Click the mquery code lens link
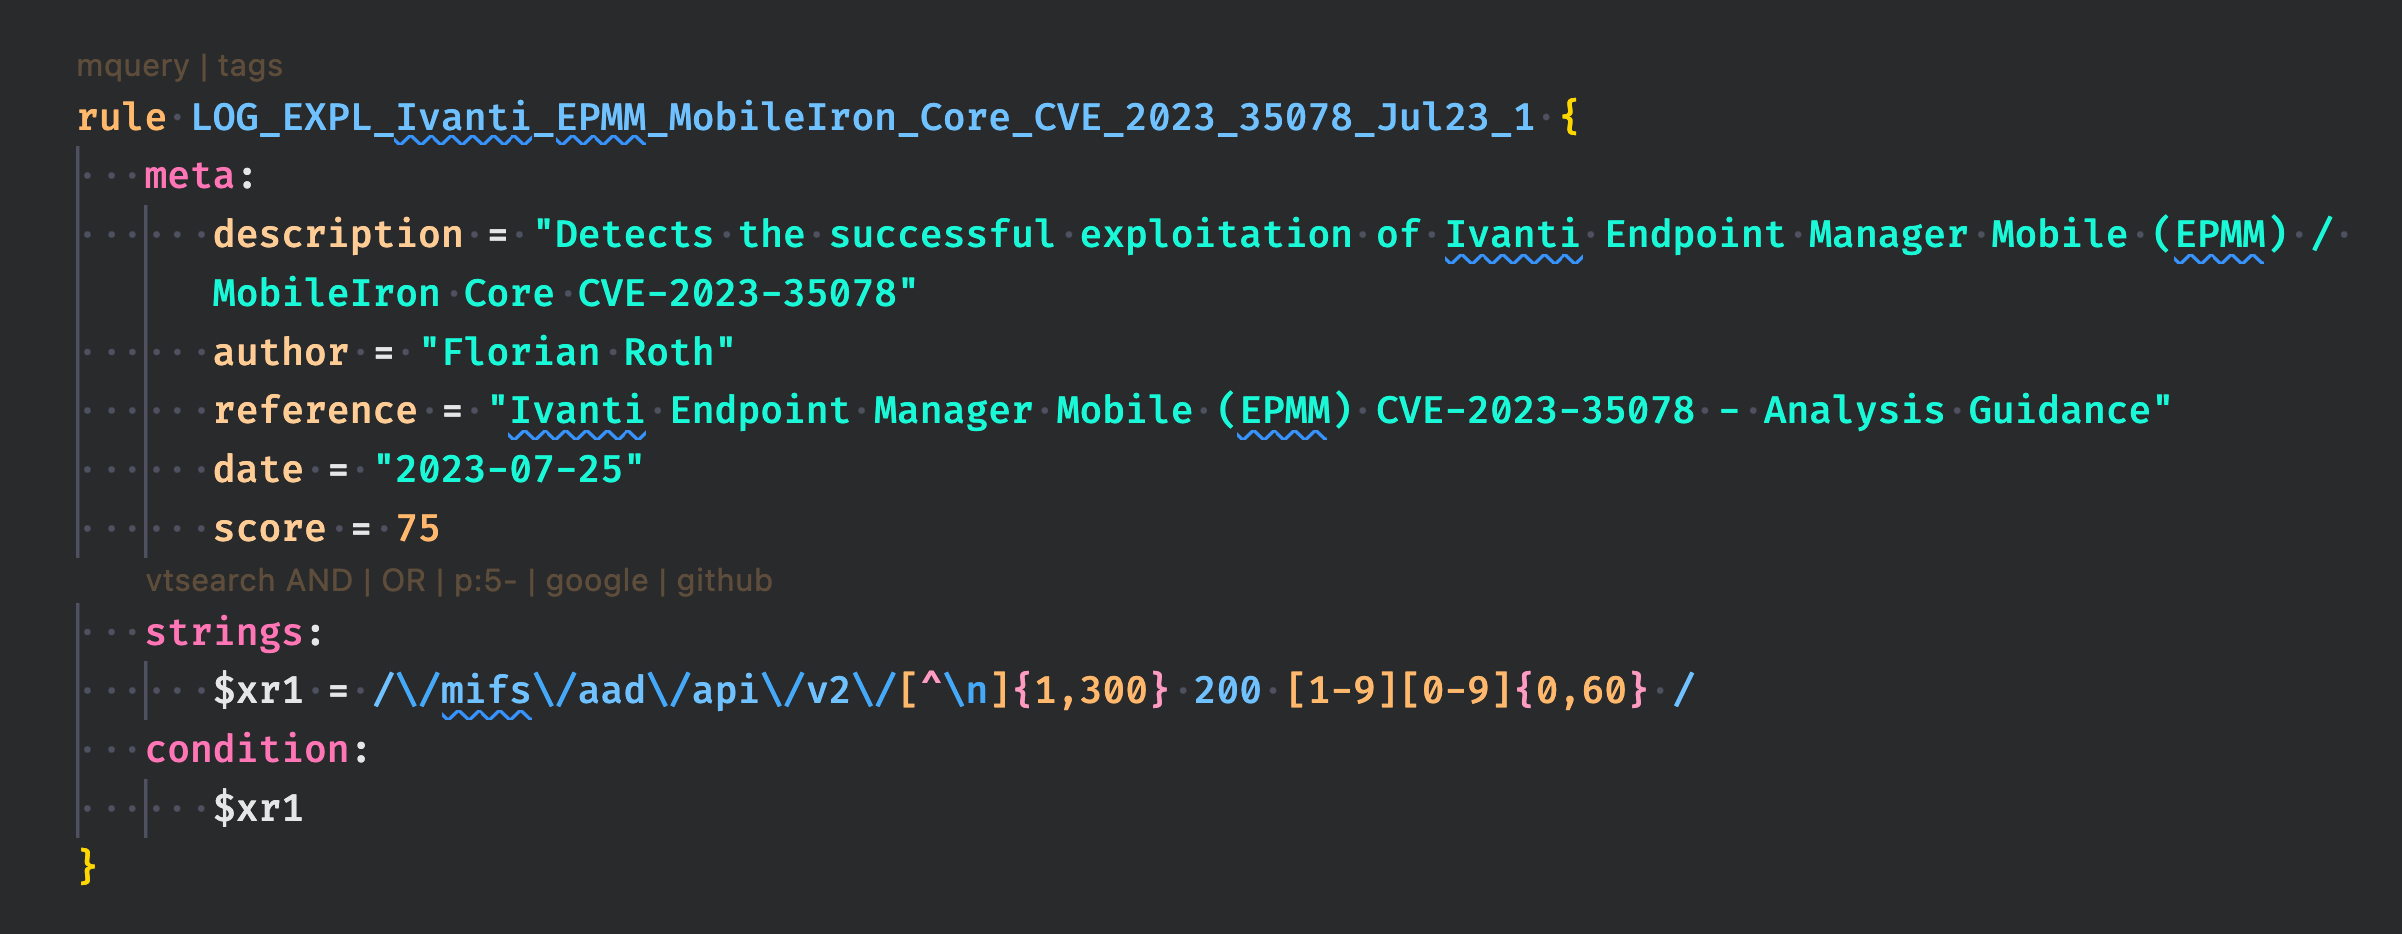 pyautogui.click(x=132, y=66)
